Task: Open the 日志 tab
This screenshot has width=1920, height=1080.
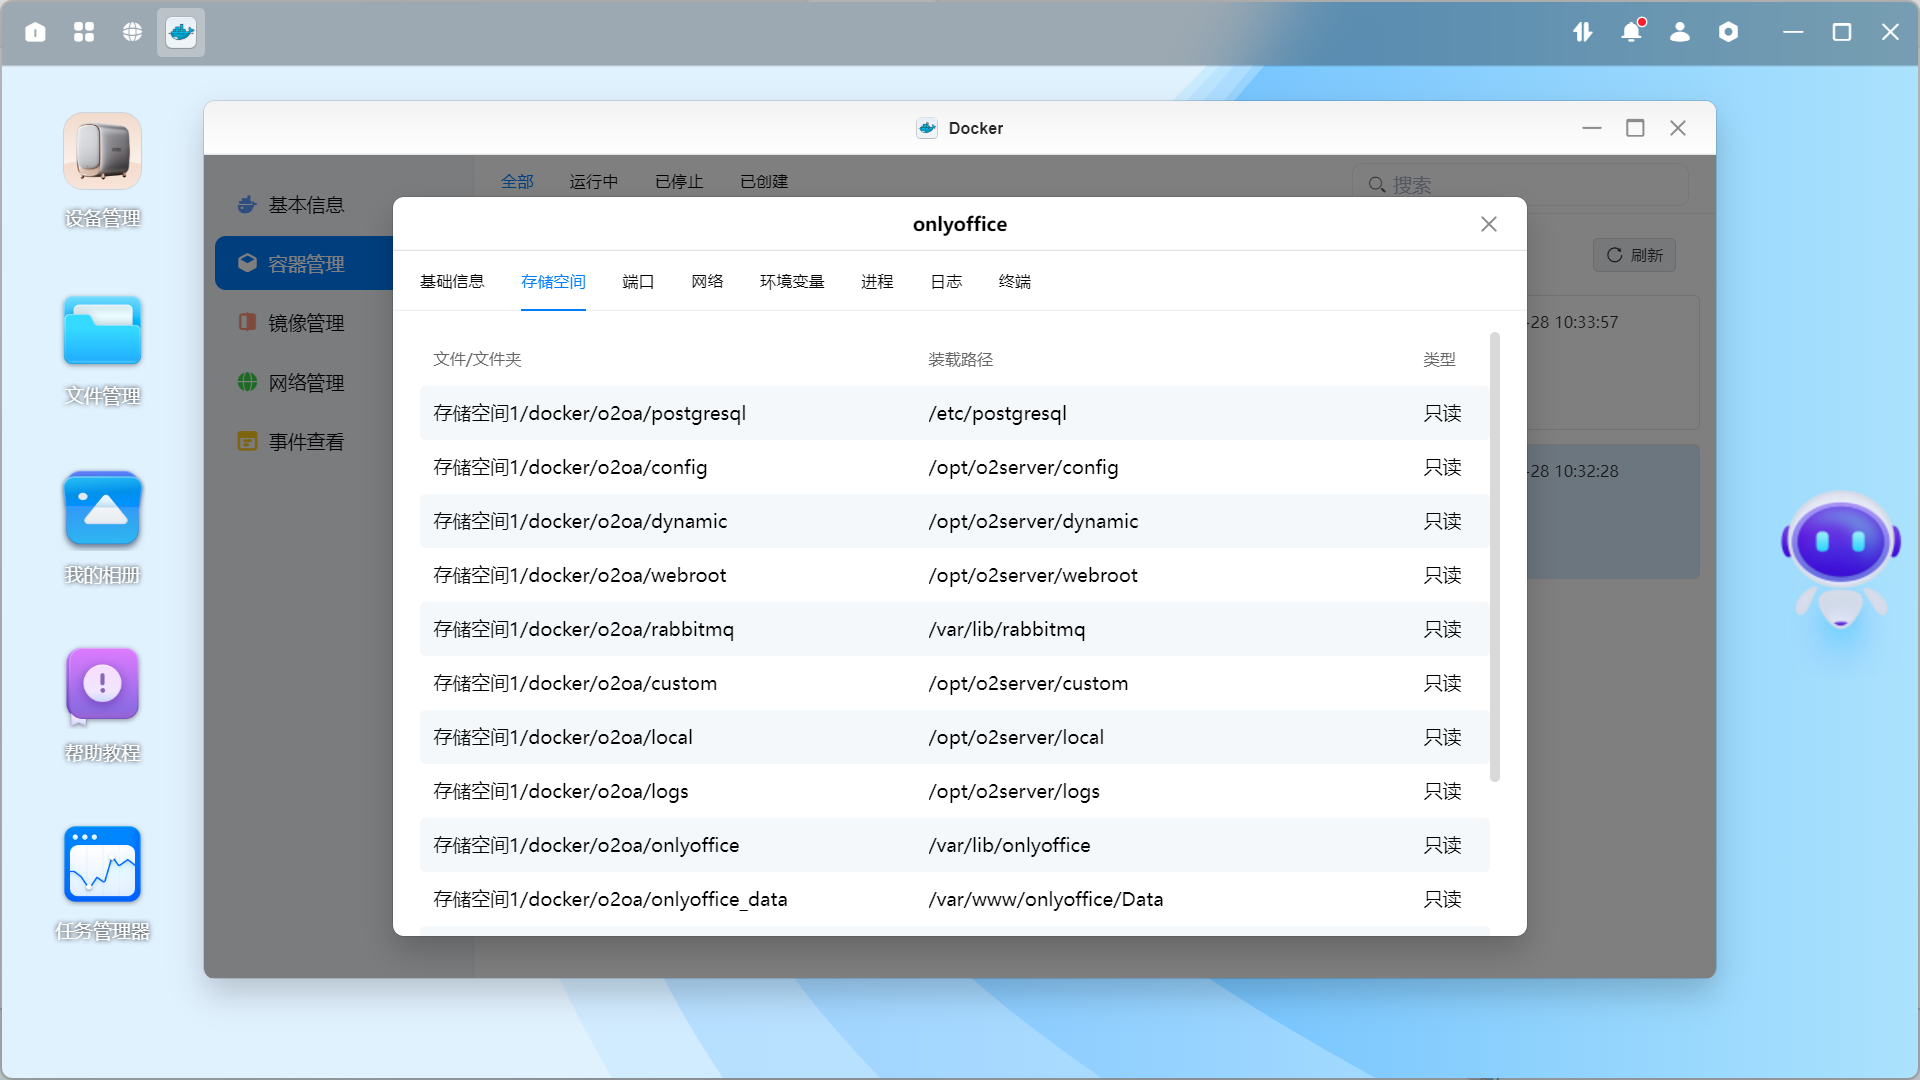Action: pyautogui.click(x=946, y=282)
